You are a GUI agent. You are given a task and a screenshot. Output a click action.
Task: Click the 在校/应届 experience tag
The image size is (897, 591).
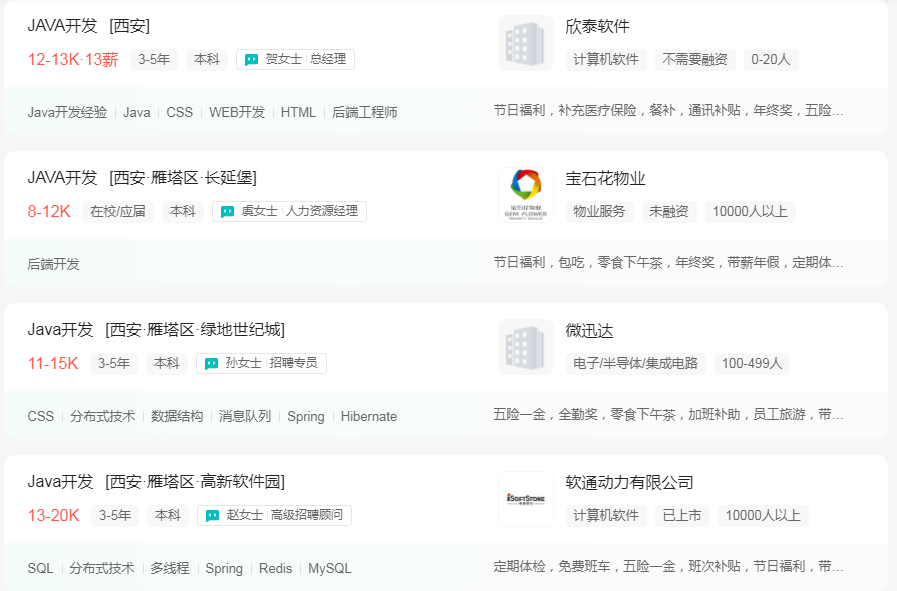(x=118, y=212)
